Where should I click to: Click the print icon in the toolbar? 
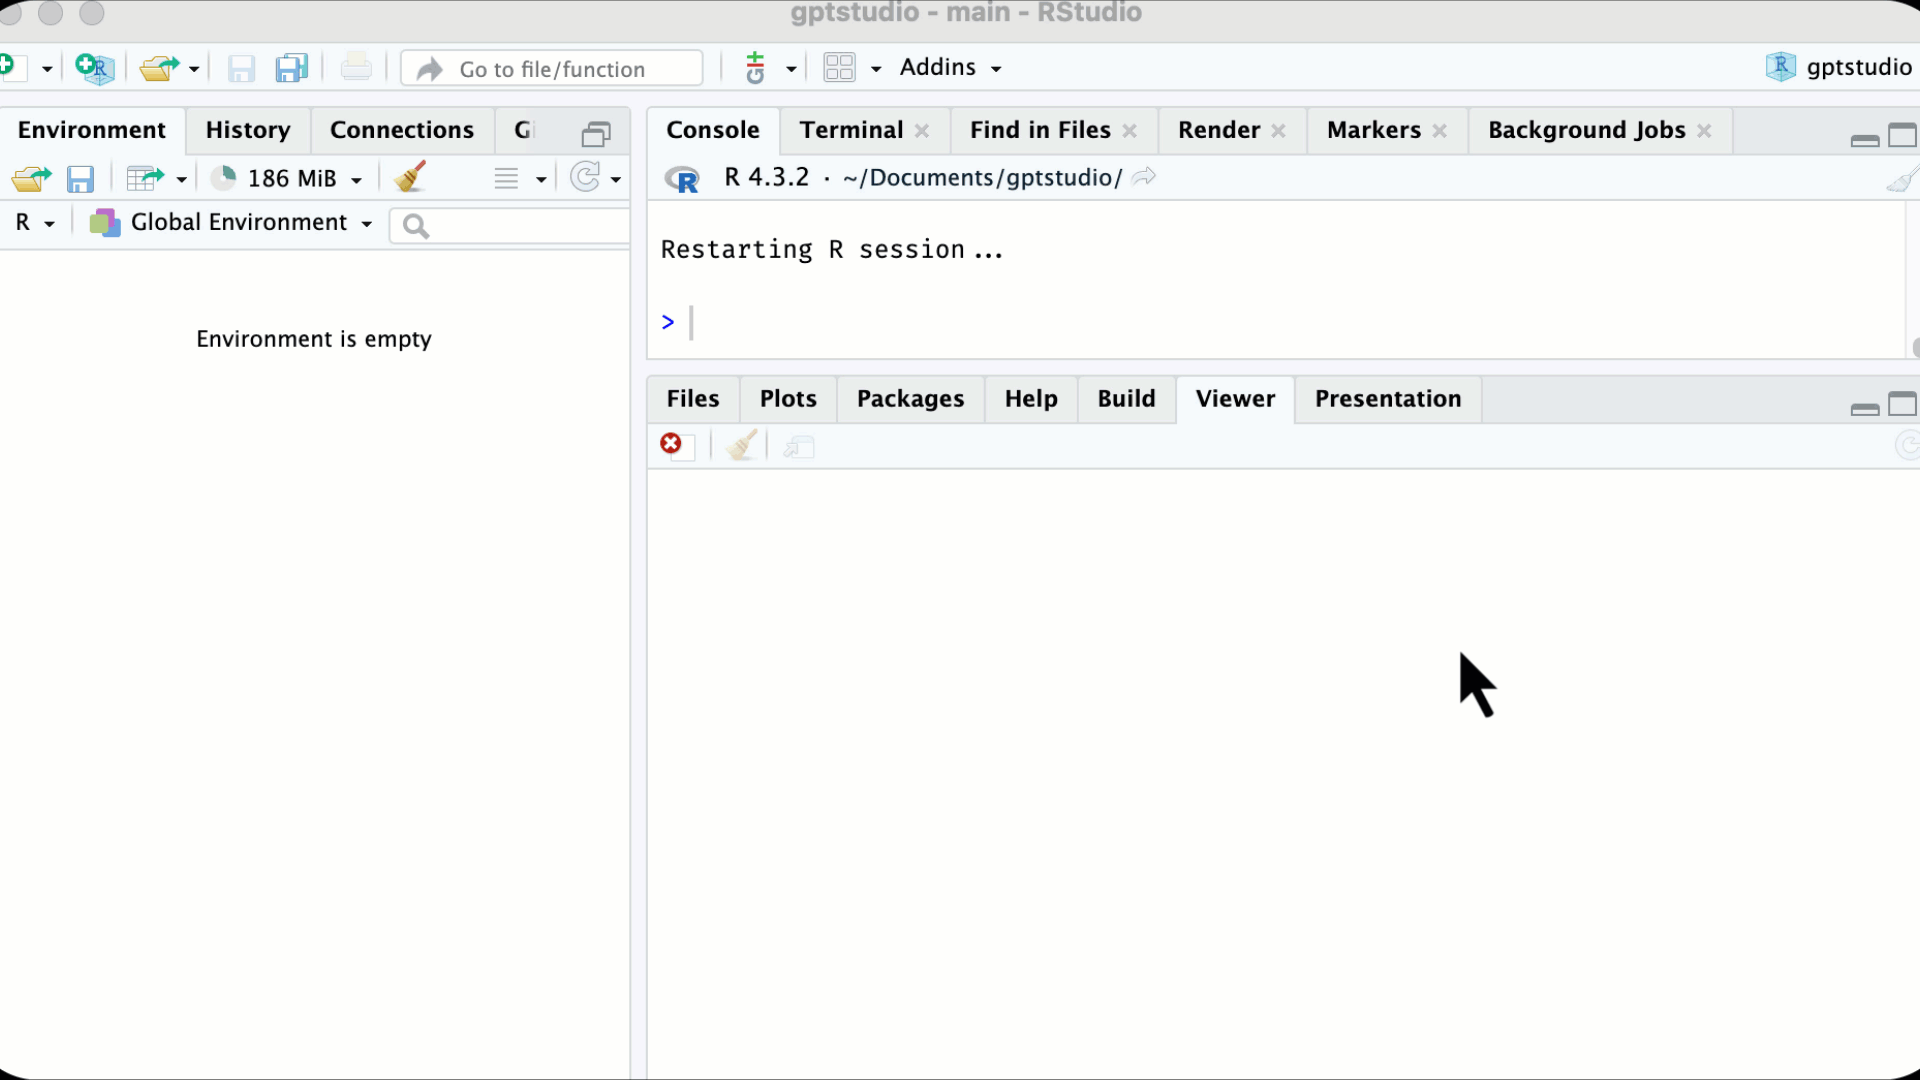pos(356,68)
